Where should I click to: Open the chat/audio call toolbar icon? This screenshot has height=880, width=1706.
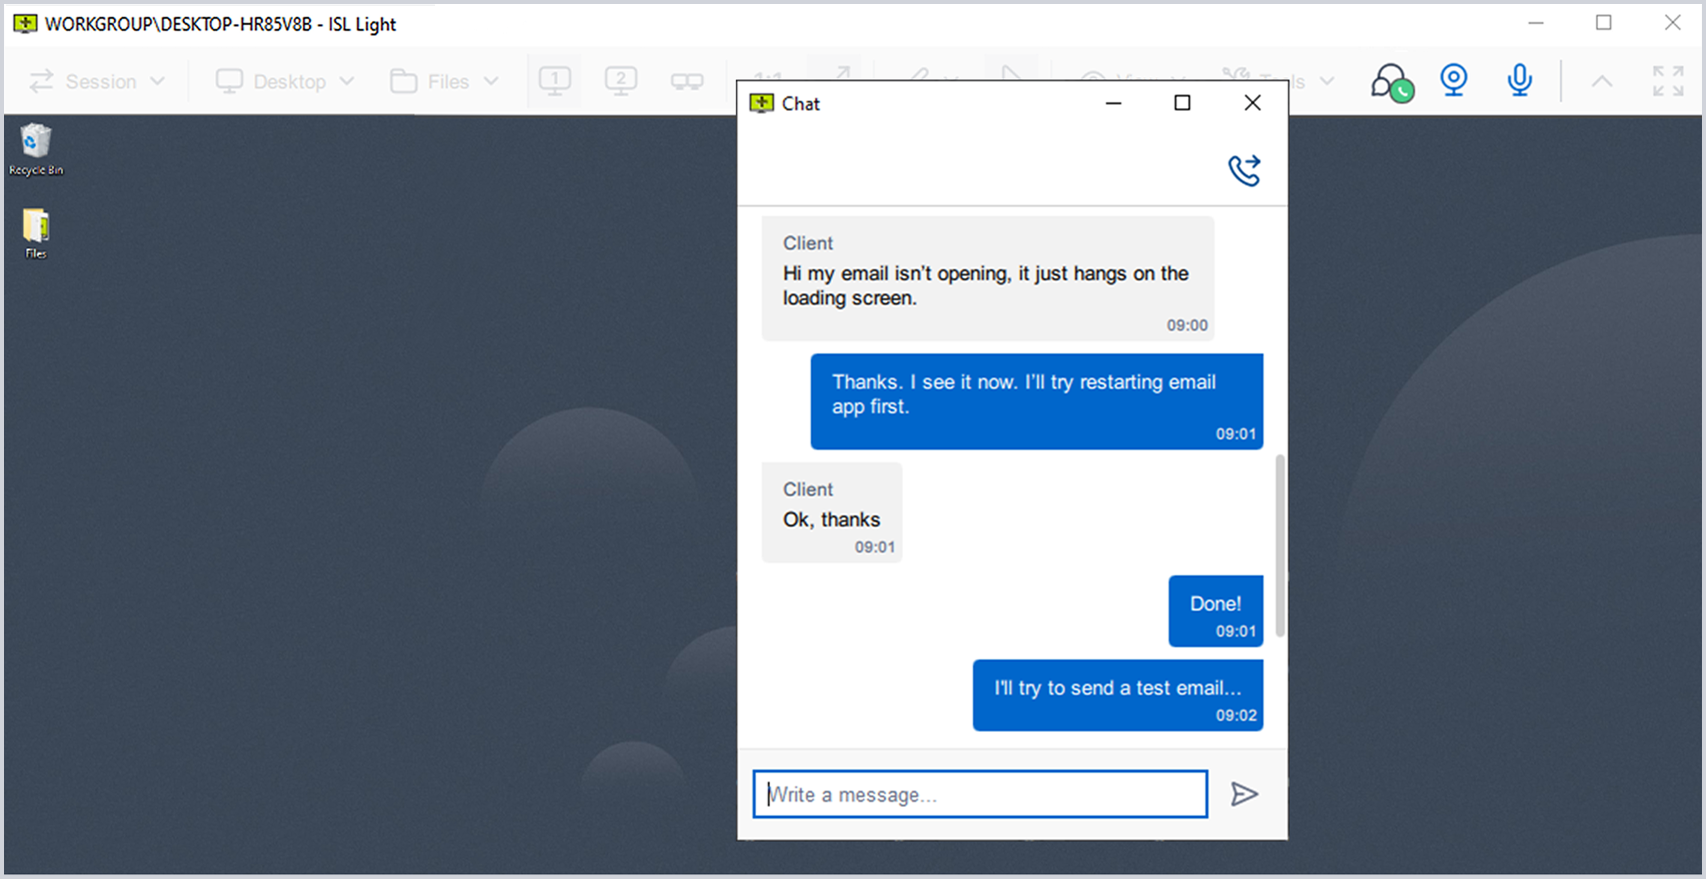point(1391,82)
